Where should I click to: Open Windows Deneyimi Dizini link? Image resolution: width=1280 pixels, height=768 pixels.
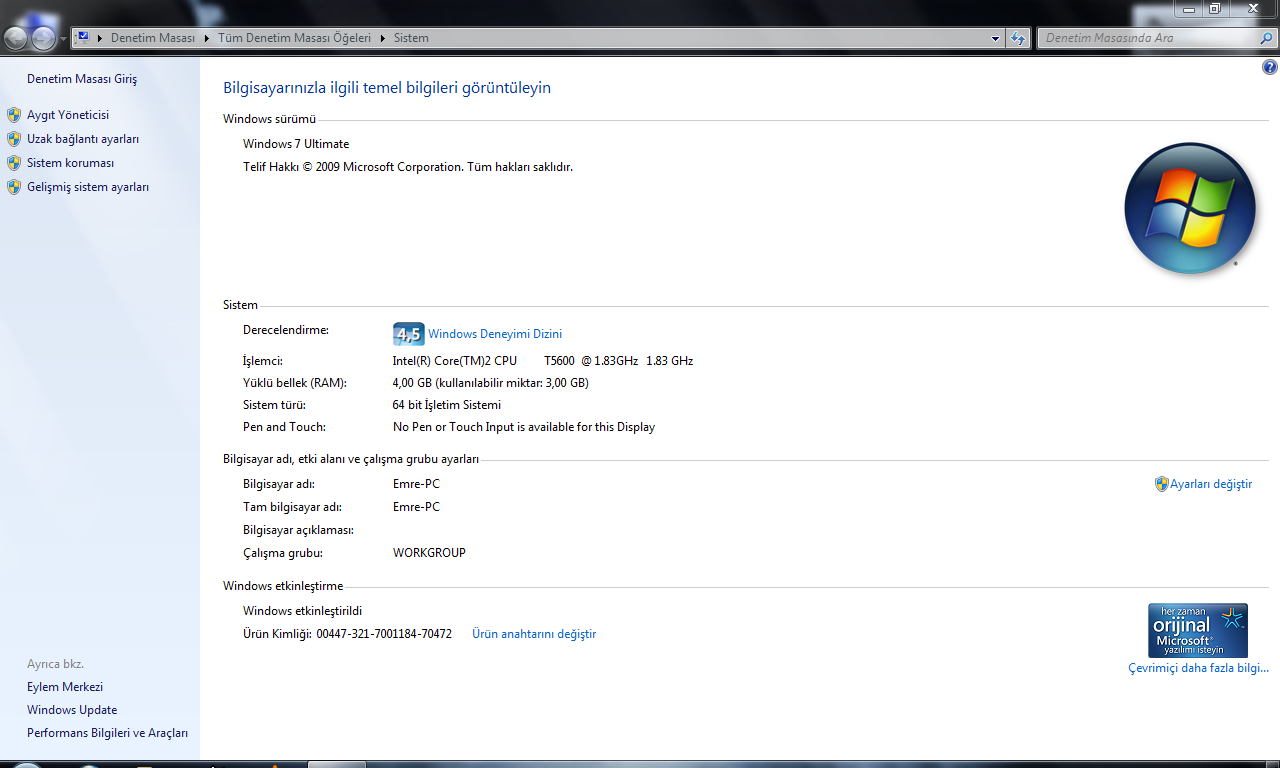click(x=495, y=334)
